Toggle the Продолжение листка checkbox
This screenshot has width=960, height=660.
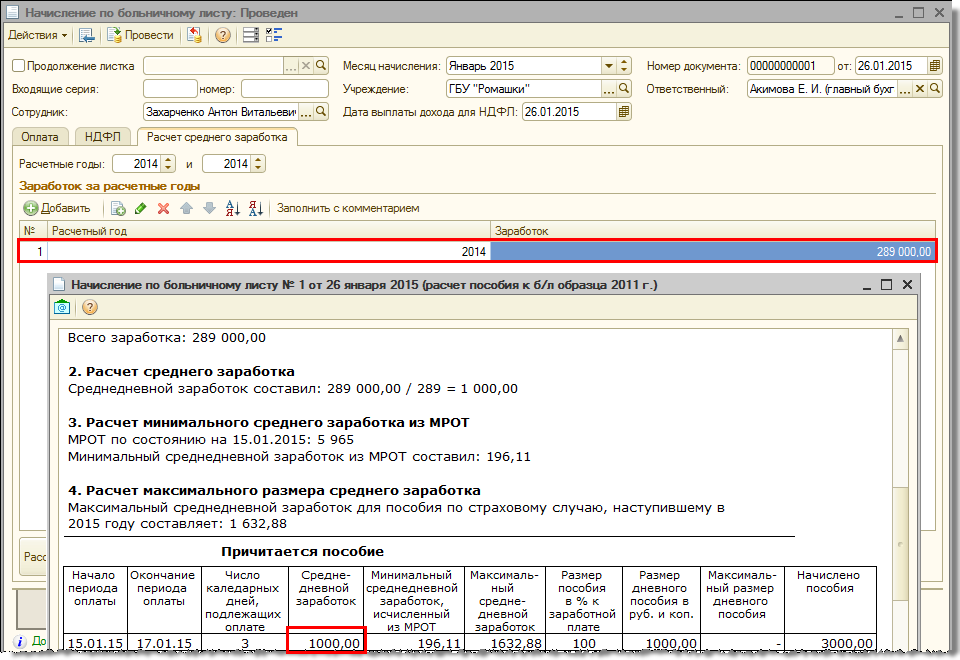click(18, 66)
